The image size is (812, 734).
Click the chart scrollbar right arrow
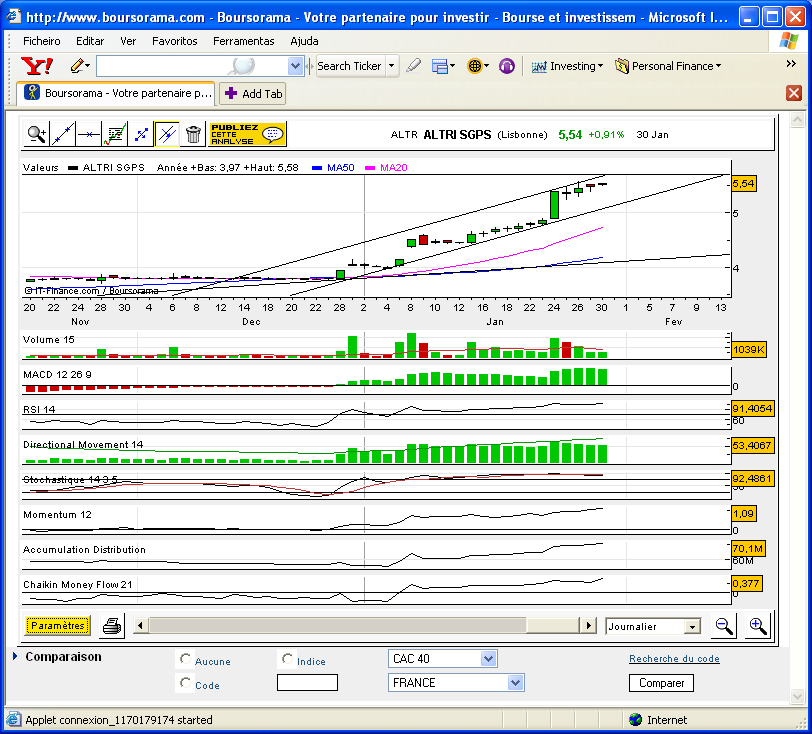click(588, 625)
